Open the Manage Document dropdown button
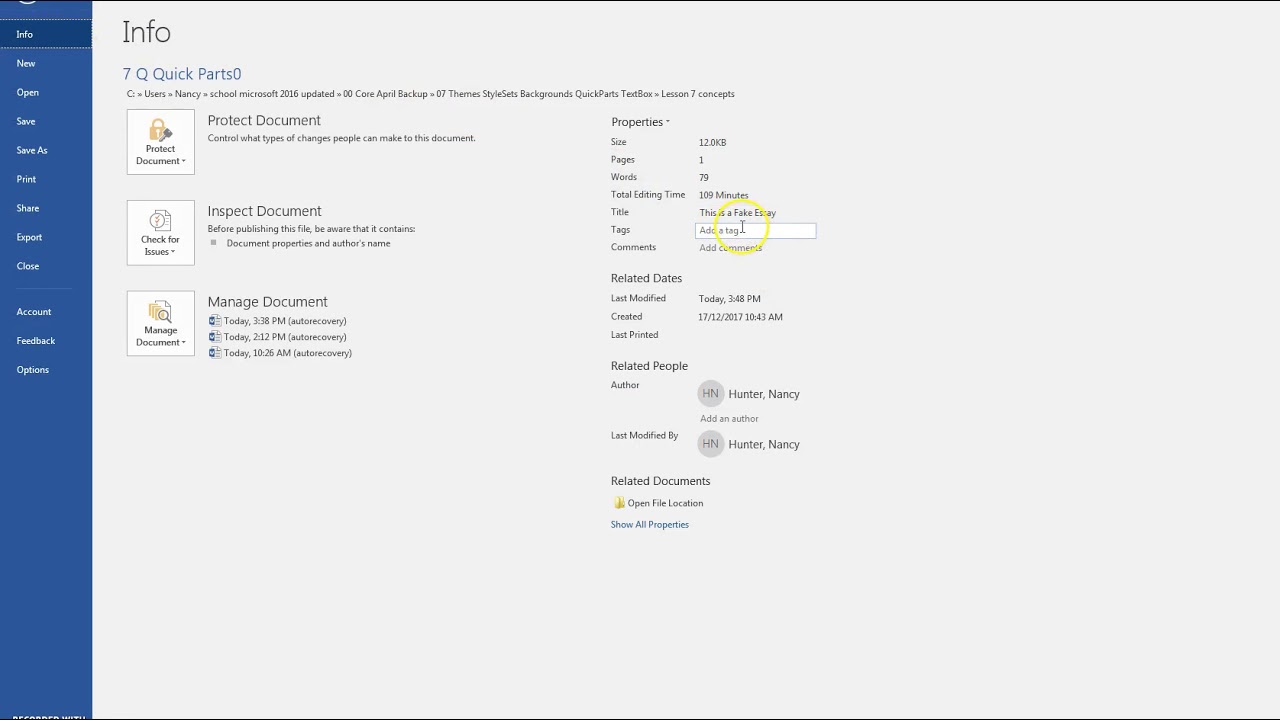The image size is (1280, 720). coord(160,324)
